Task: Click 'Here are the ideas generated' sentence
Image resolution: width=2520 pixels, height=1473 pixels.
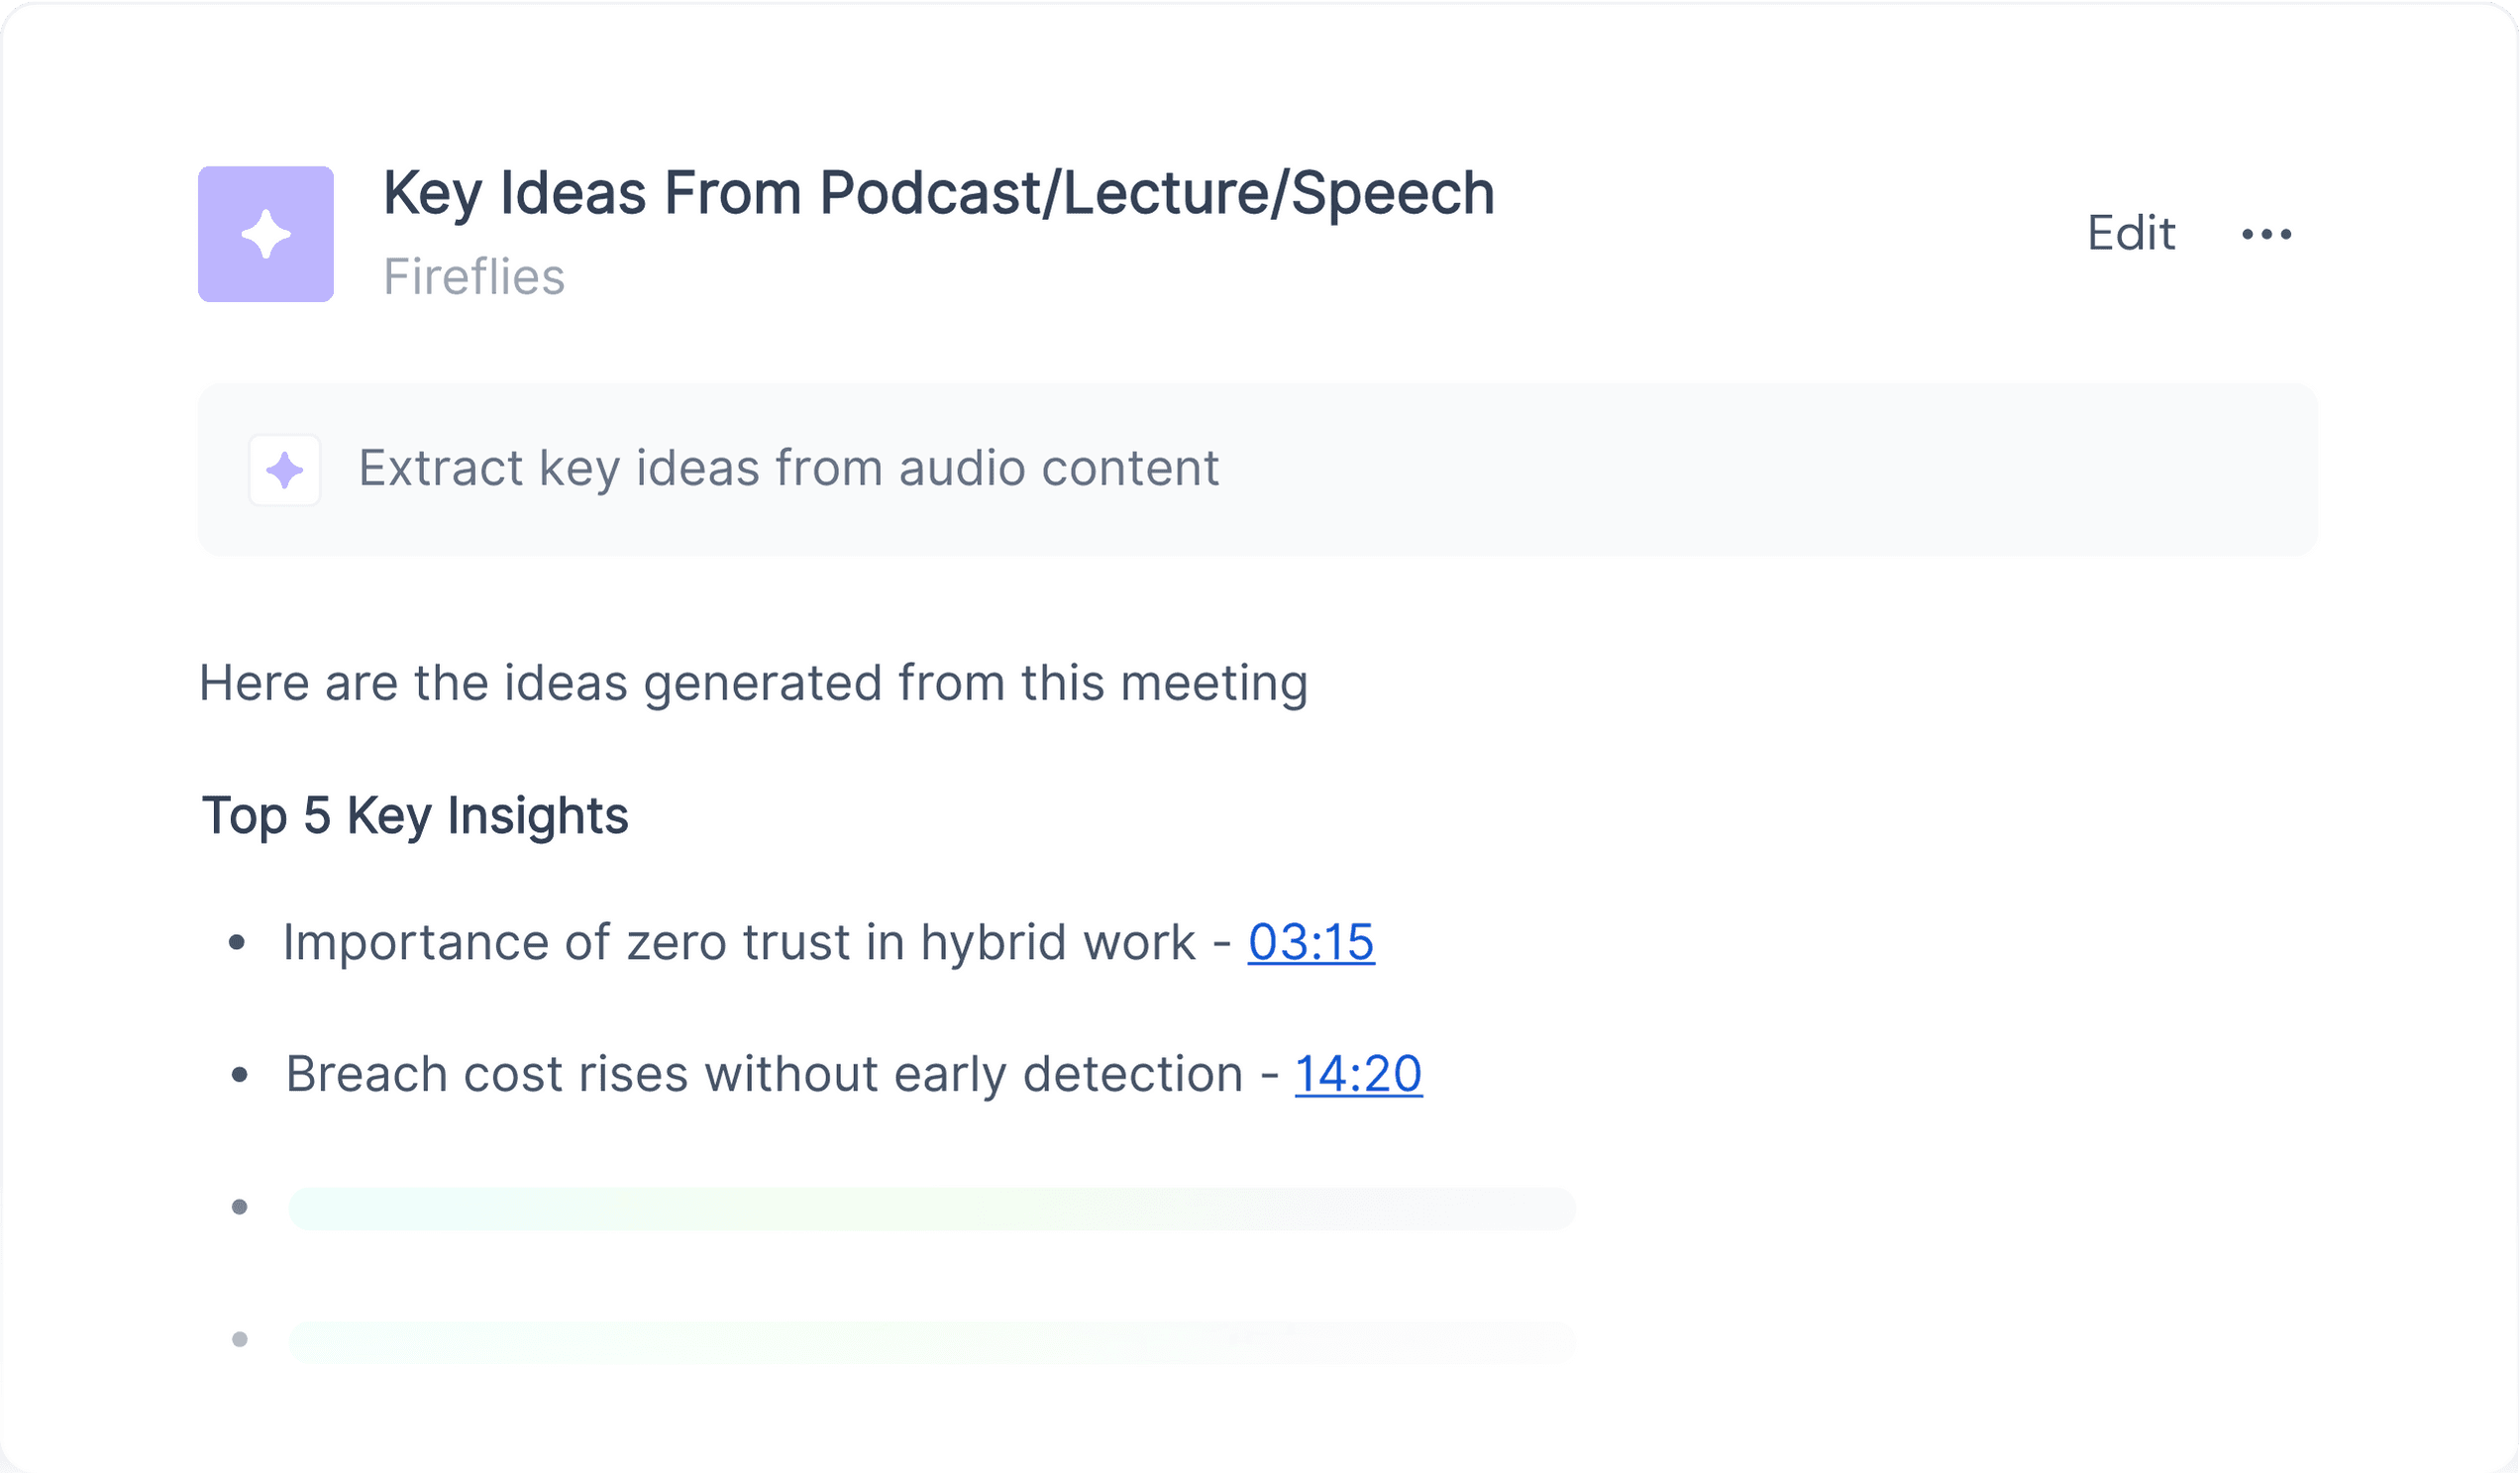Action: pos(753,684)
